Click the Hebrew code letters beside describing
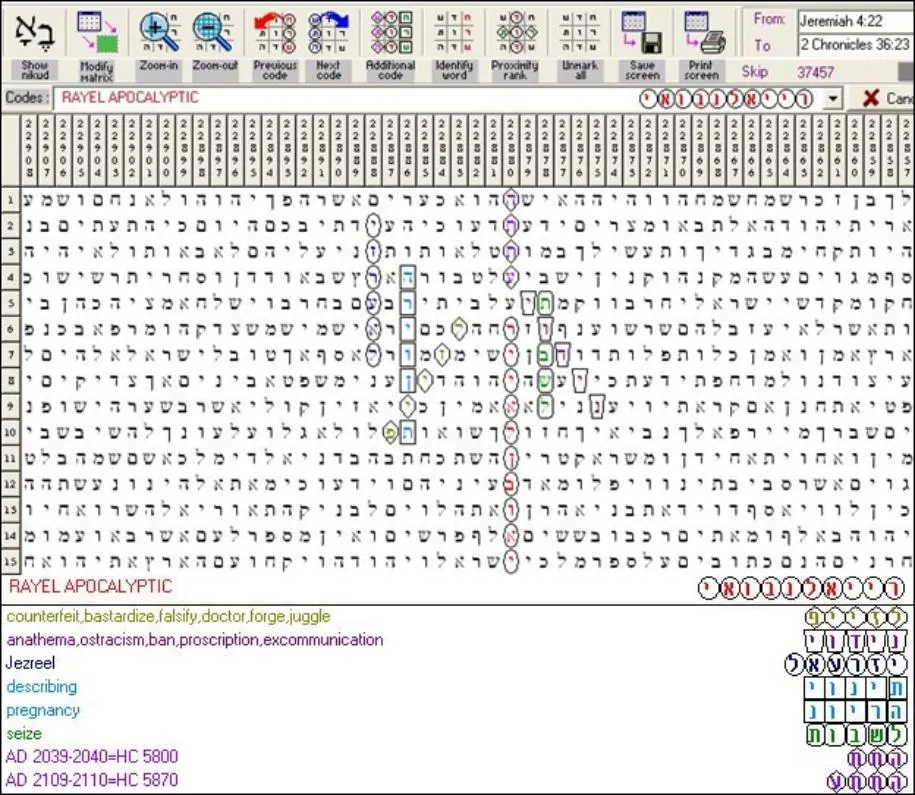 pyautogui.click(x=855, y=688)
